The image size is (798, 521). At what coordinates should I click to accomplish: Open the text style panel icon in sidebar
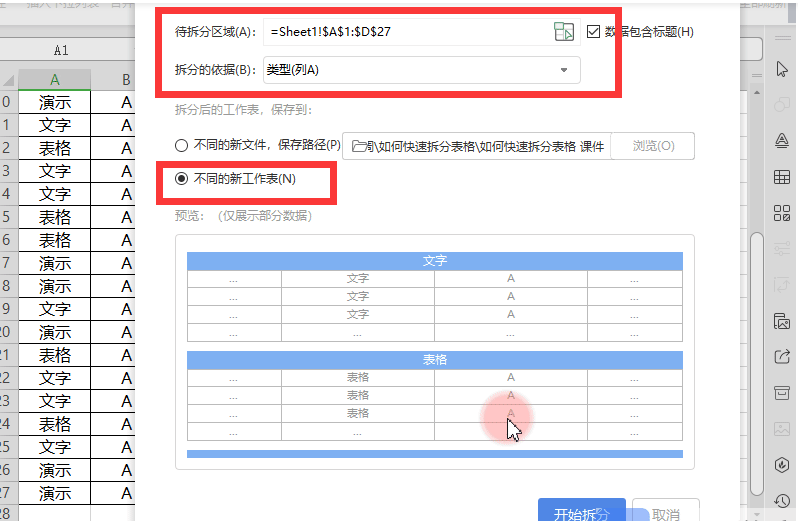(782, 140)
